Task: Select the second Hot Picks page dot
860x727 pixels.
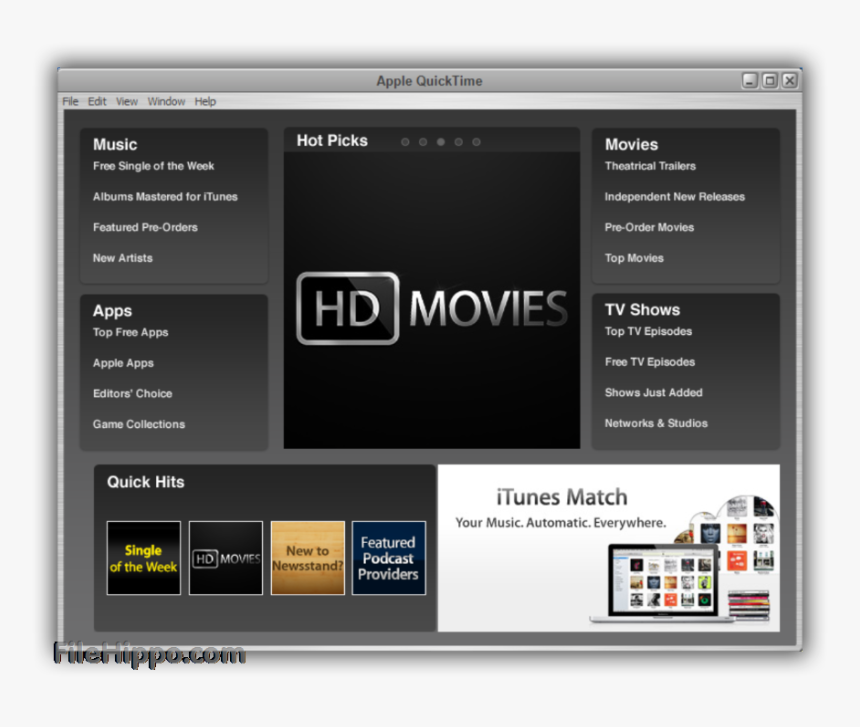Action: pyautogui.click(x=423, y=142)
